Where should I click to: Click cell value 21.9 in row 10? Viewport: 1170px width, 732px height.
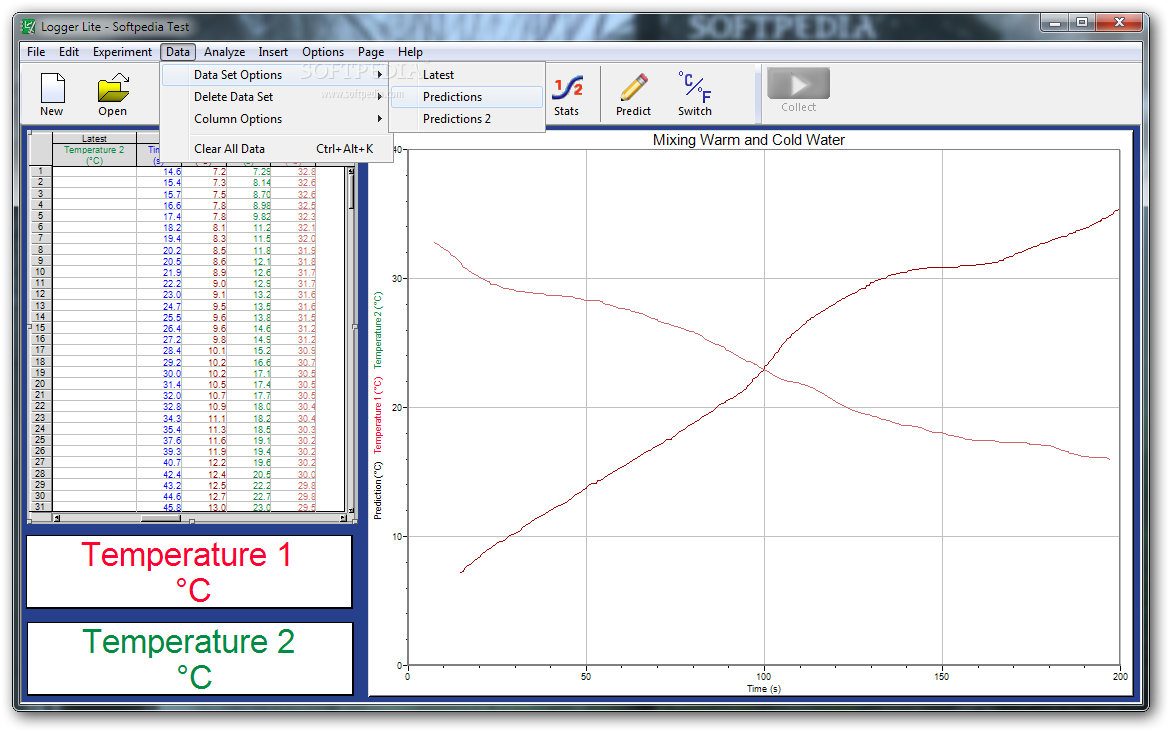point(172,272)
